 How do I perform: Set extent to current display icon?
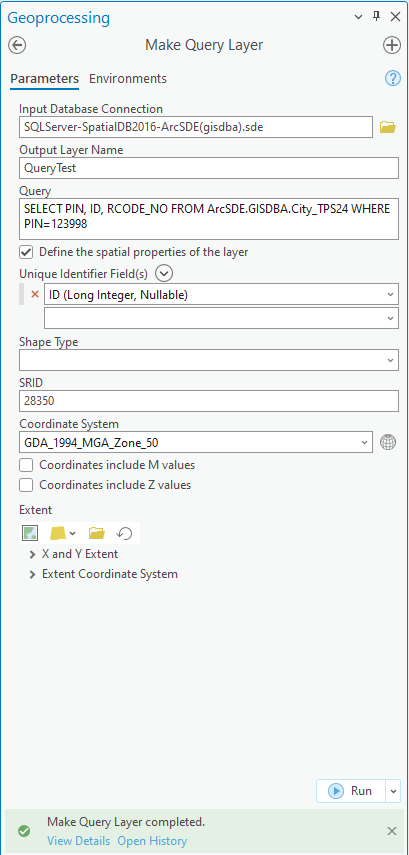pyautogui.click(x=30, y=533)
